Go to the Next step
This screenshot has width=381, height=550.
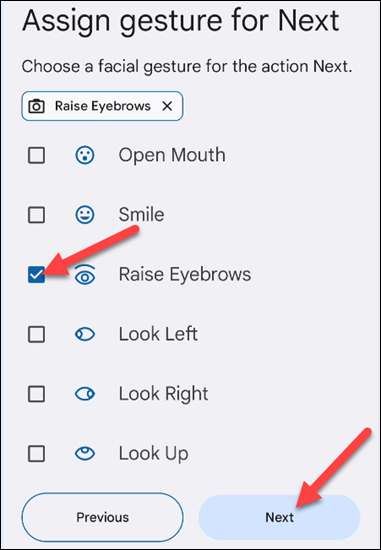280,517
